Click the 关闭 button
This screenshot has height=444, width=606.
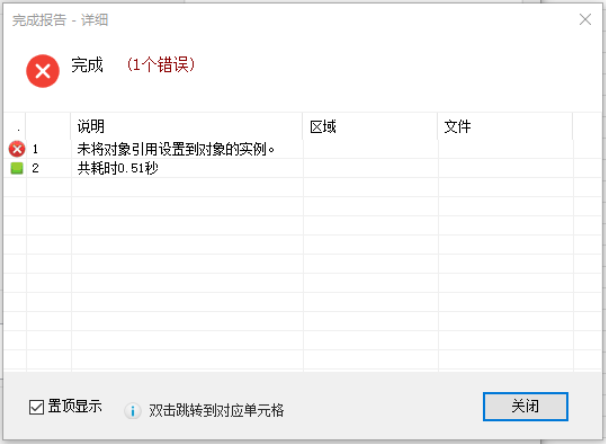pos(525,407)
